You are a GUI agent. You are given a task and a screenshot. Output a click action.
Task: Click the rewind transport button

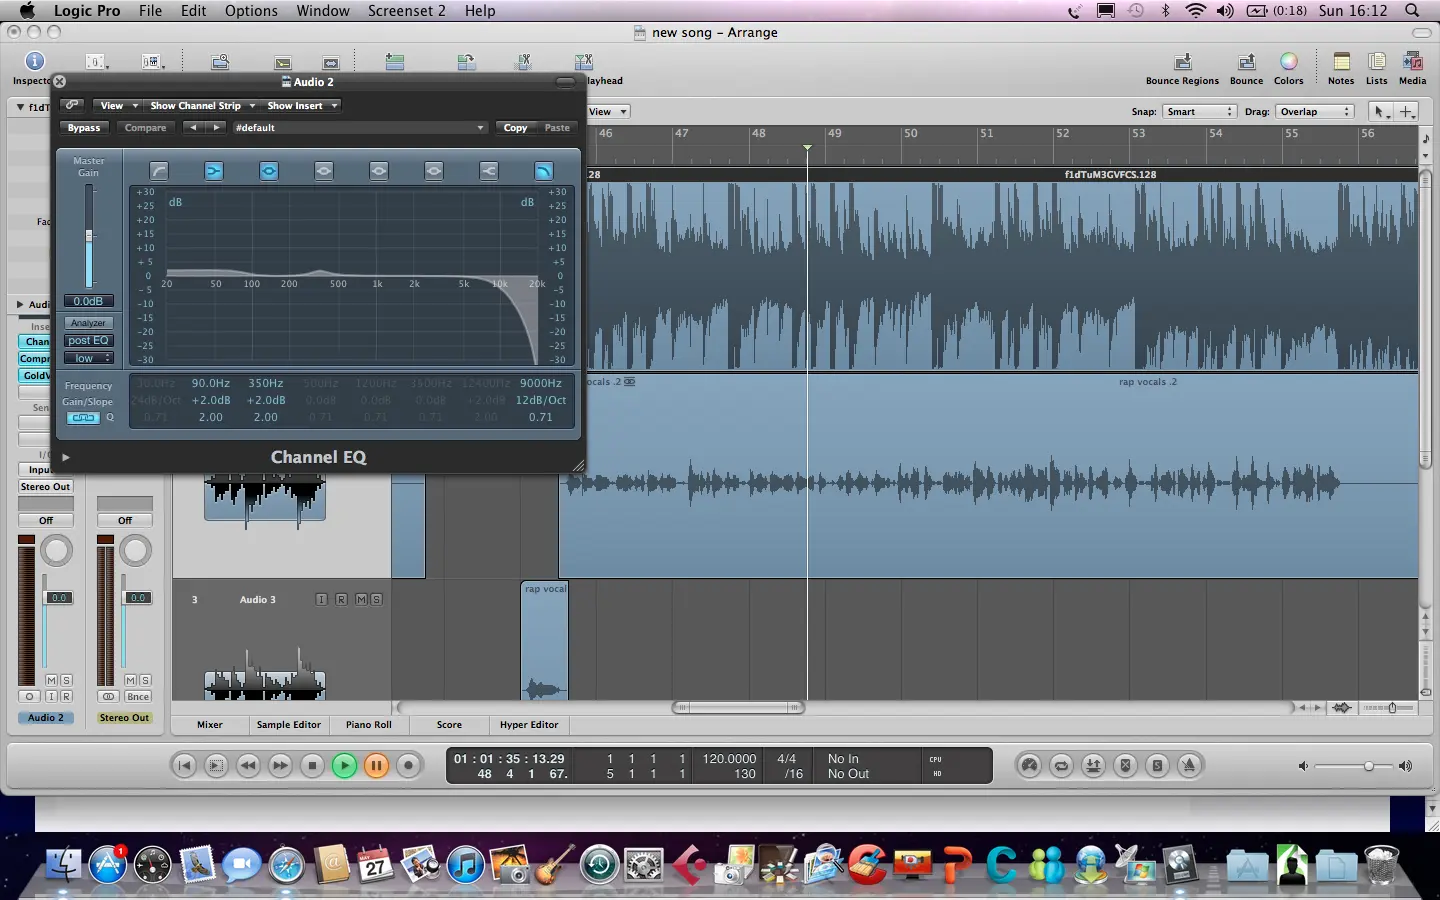click(248, 766)
